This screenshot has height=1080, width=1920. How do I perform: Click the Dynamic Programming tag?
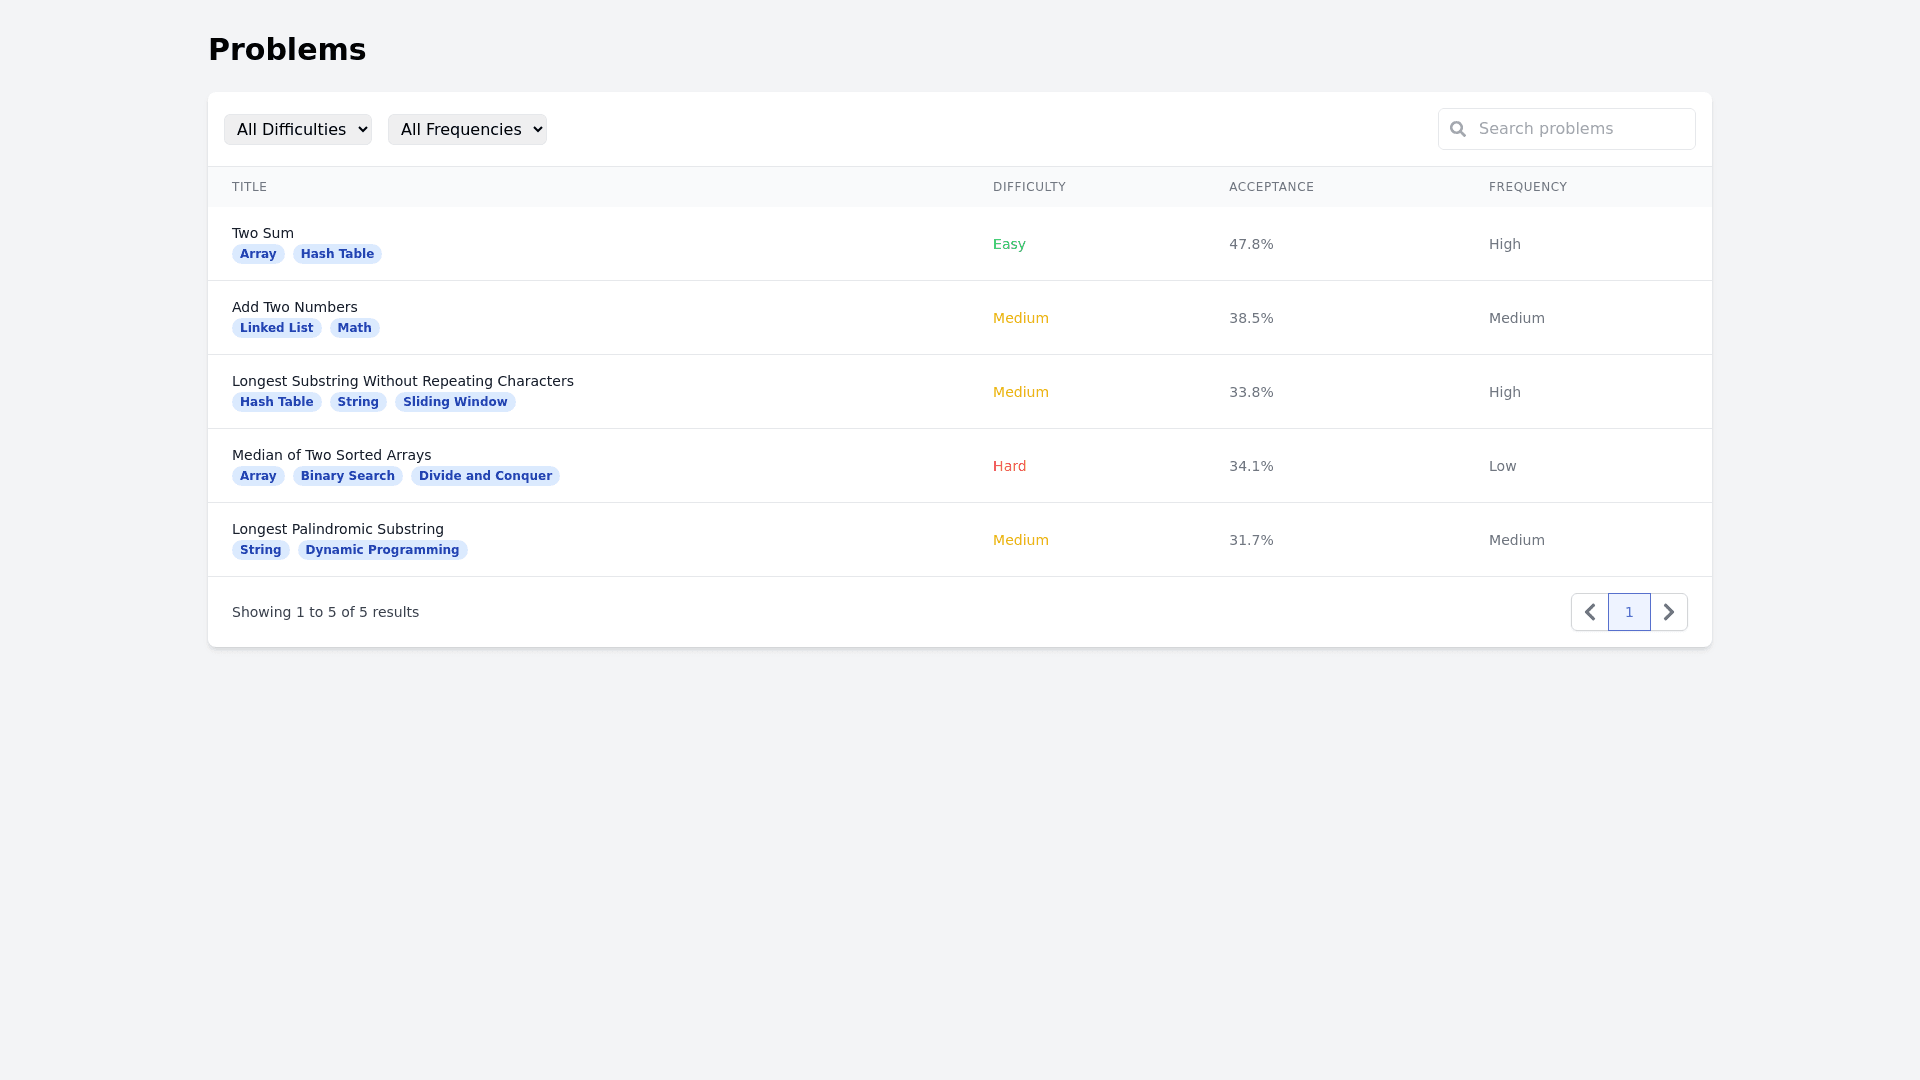tap(382, 549)
